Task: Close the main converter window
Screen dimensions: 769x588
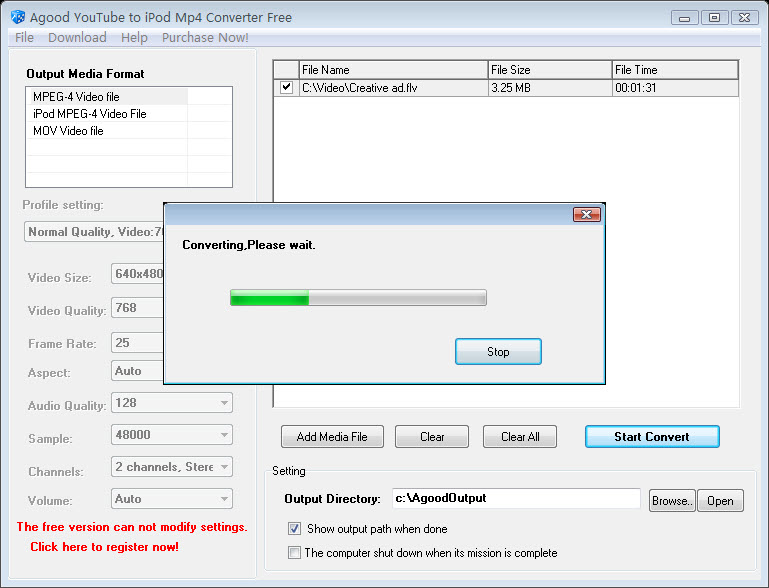Action: point(744,18)
